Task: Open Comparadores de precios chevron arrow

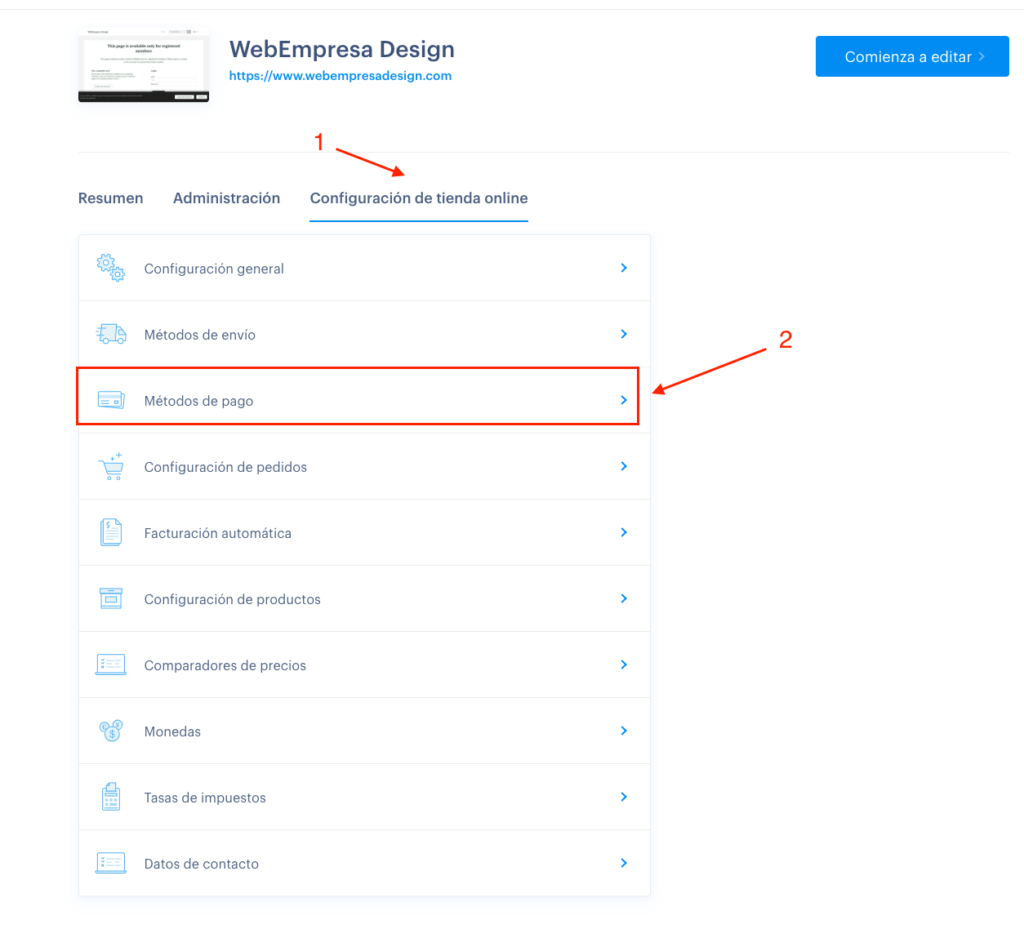Action: pos(624,664)
